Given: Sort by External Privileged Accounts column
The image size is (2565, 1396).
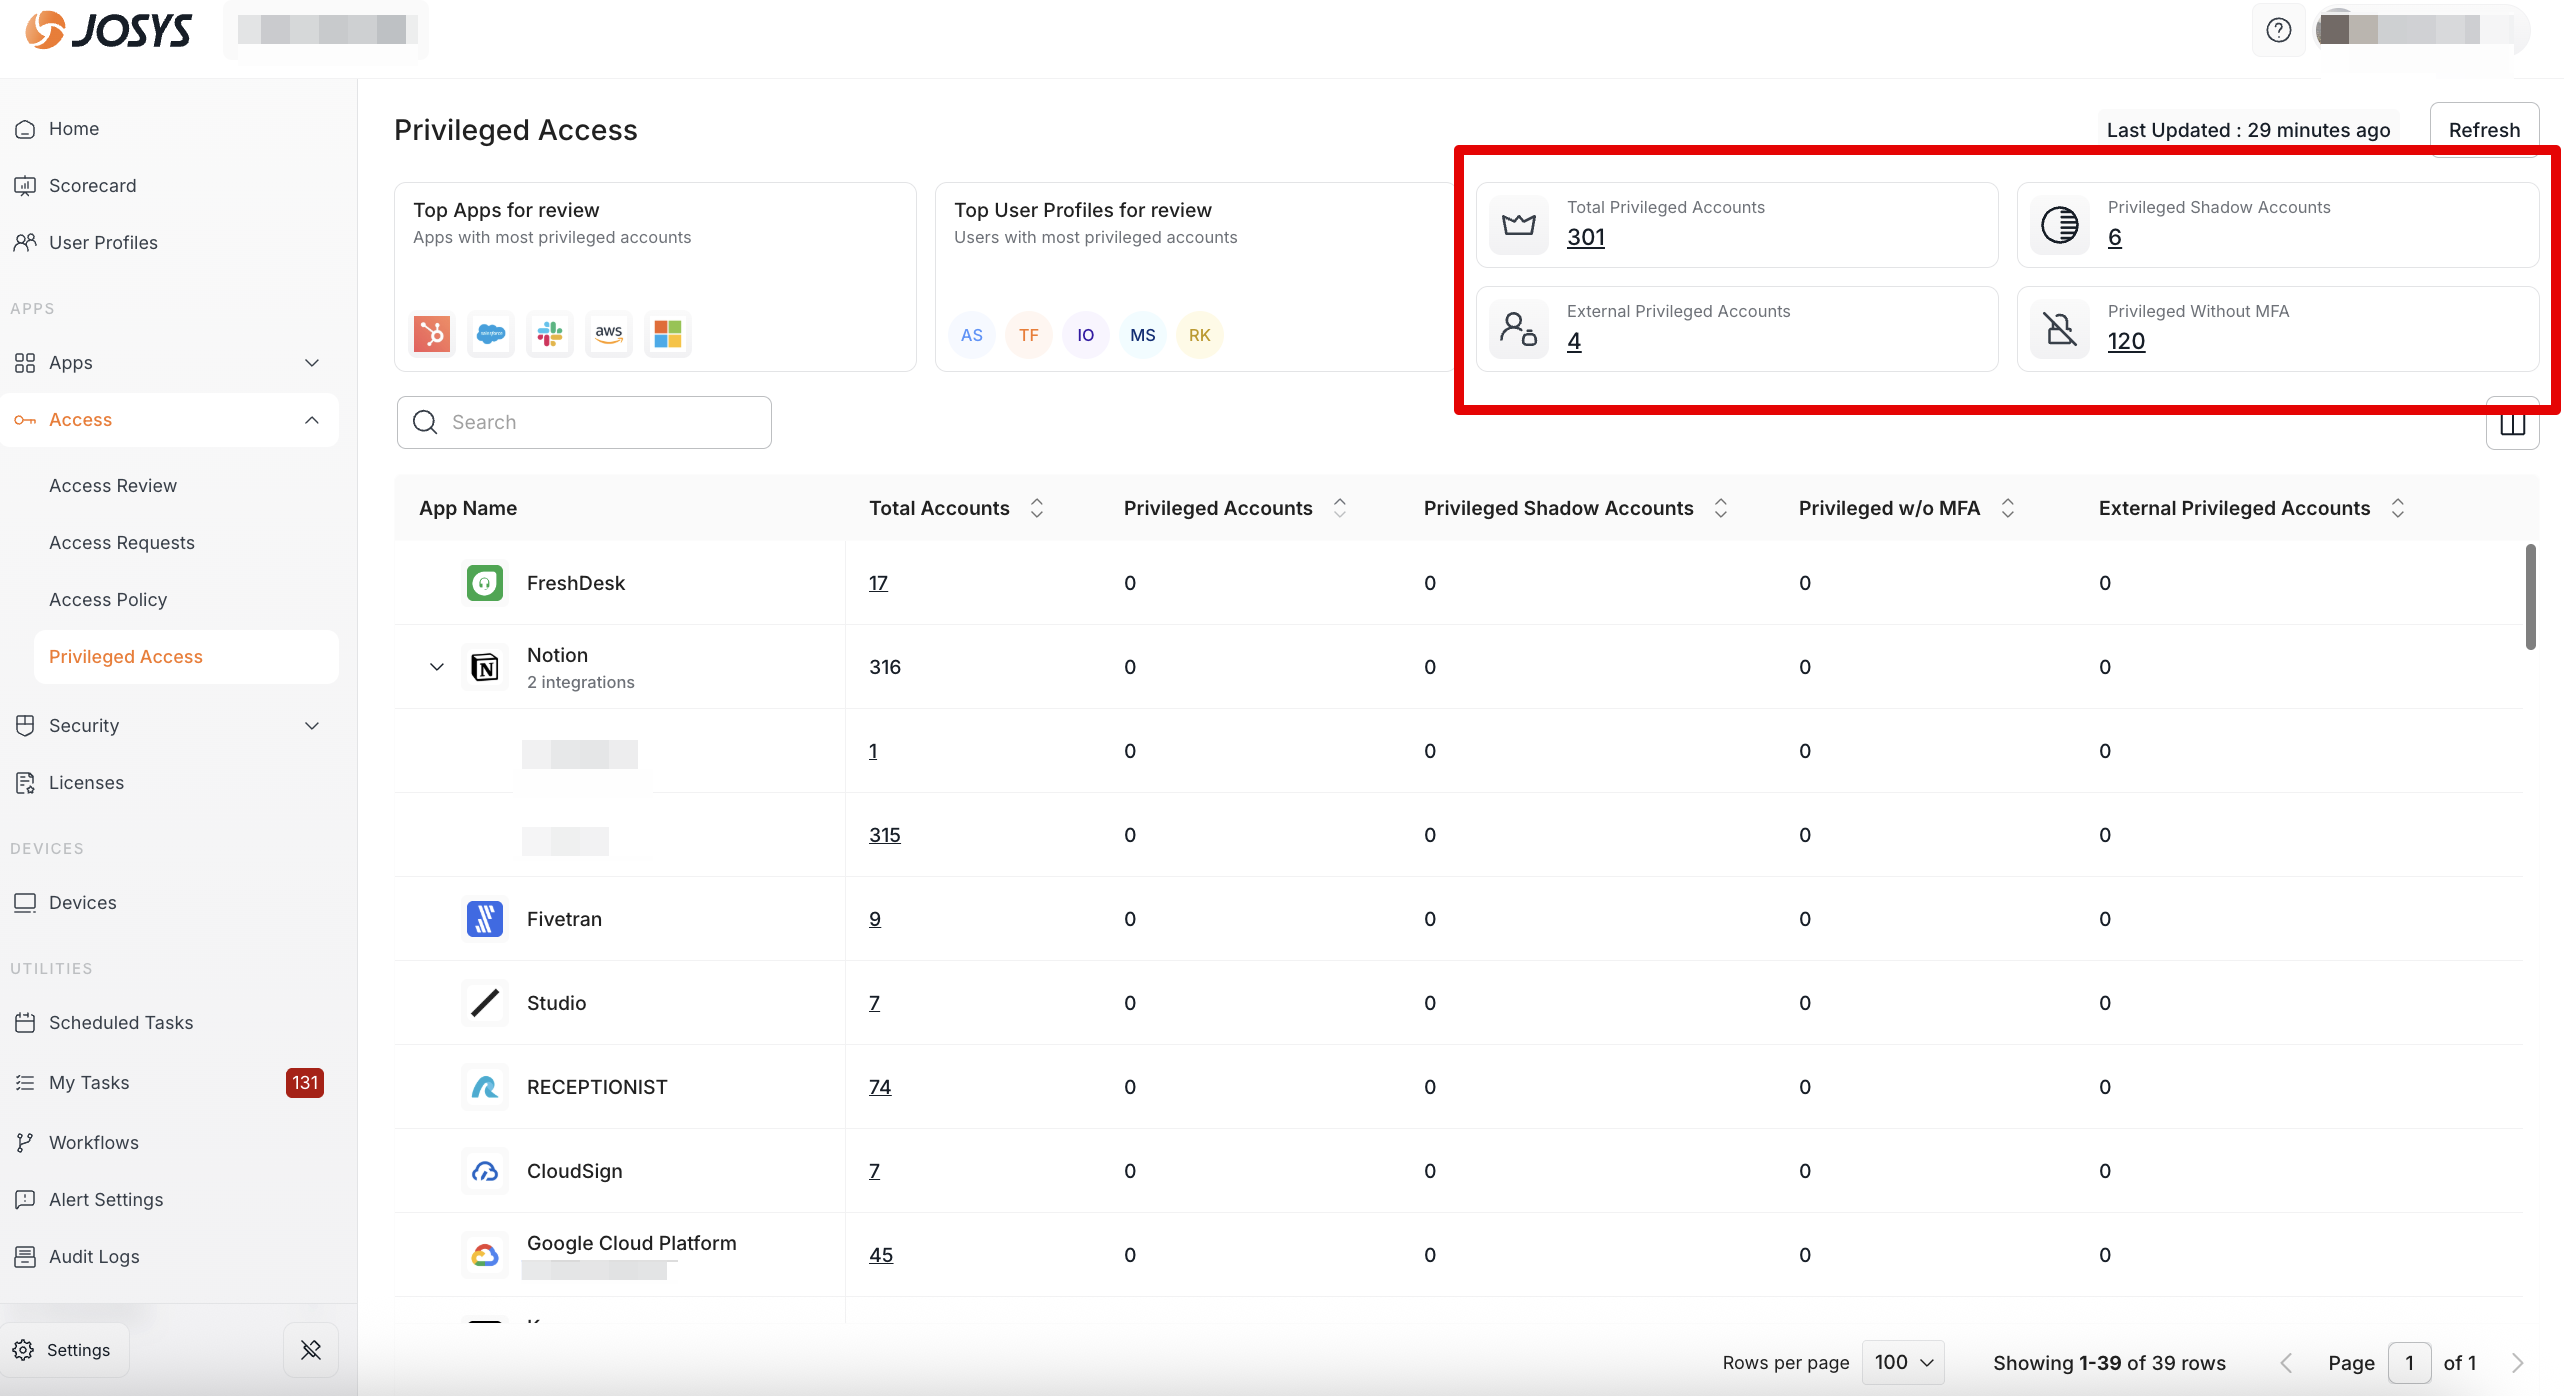Looking at the screenshot, I should click(x=2397, y=508).
